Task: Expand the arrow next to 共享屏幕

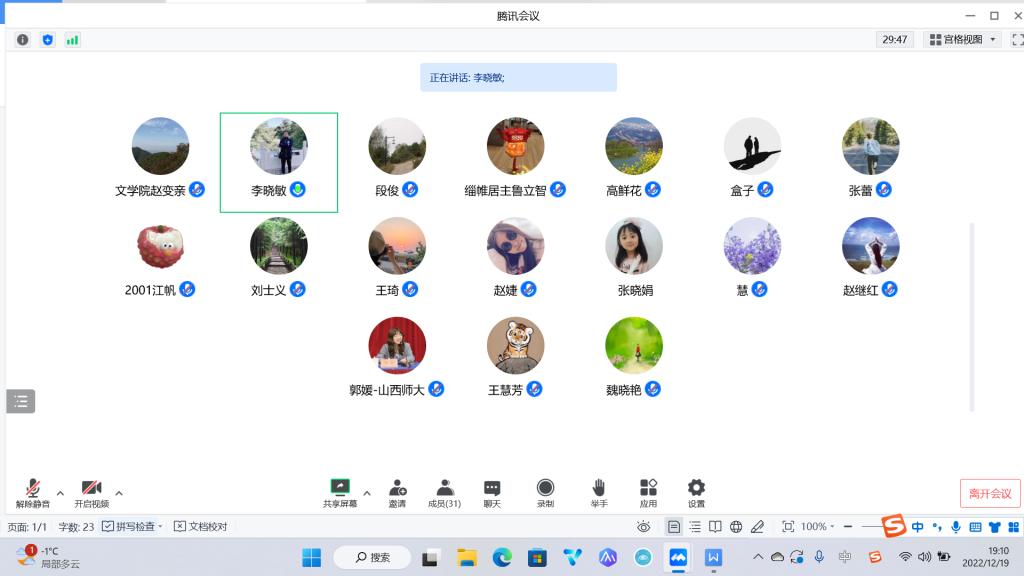Action: pyautogui.click(x=366, y=492)
